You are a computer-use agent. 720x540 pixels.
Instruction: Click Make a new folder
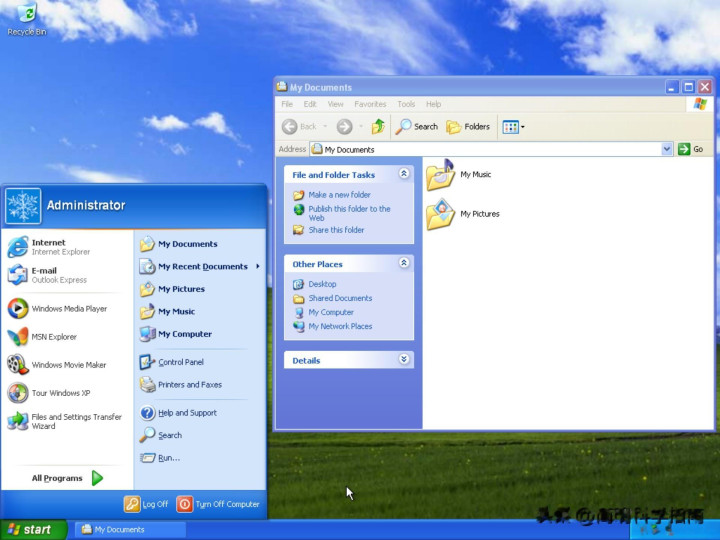[332, 195]
